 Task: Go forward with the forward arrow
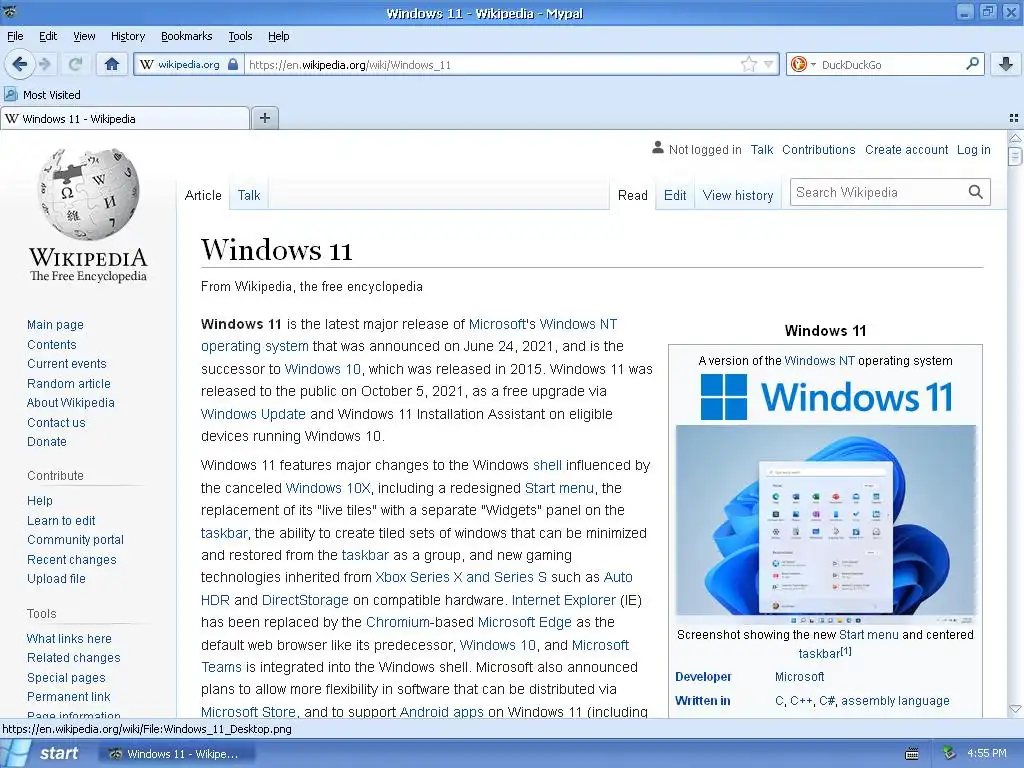click(x=45, y=64)
